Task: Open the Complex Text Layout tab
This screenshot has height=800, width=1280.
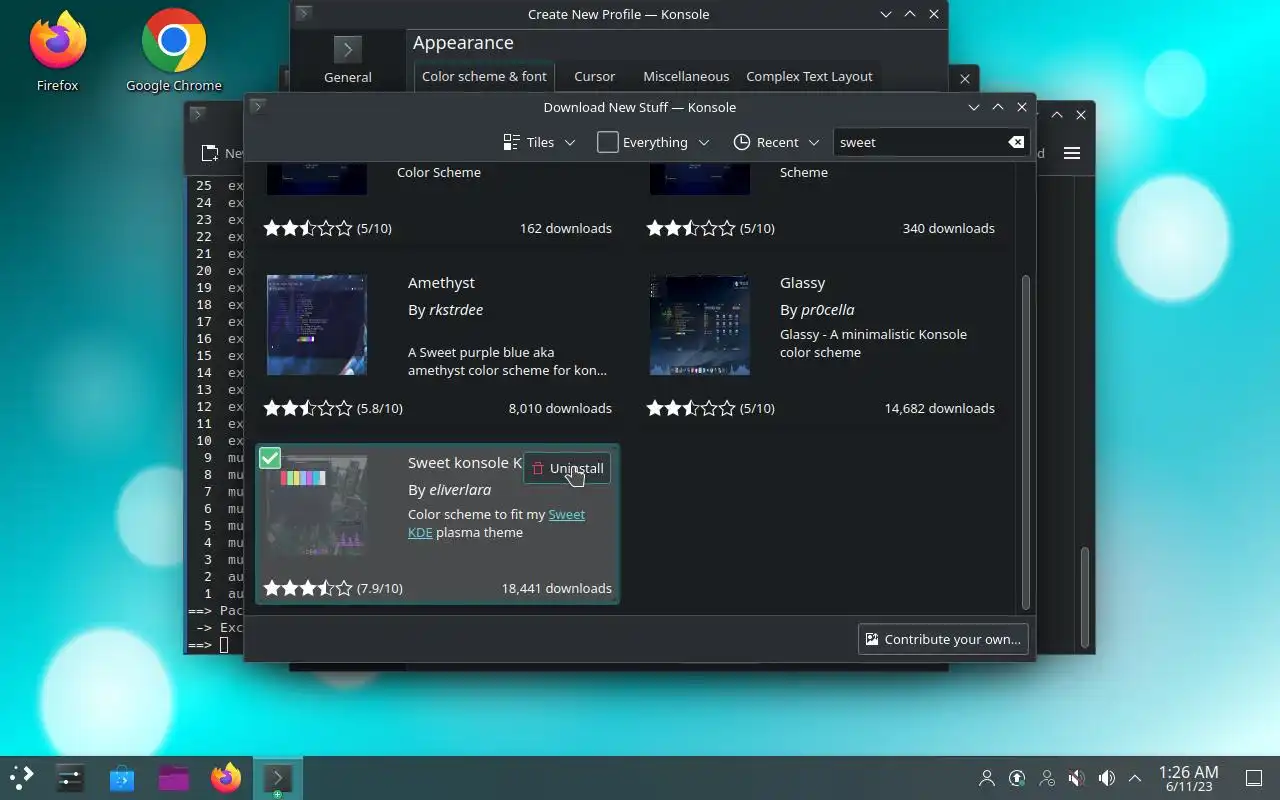Action: [x=809, y=76]
